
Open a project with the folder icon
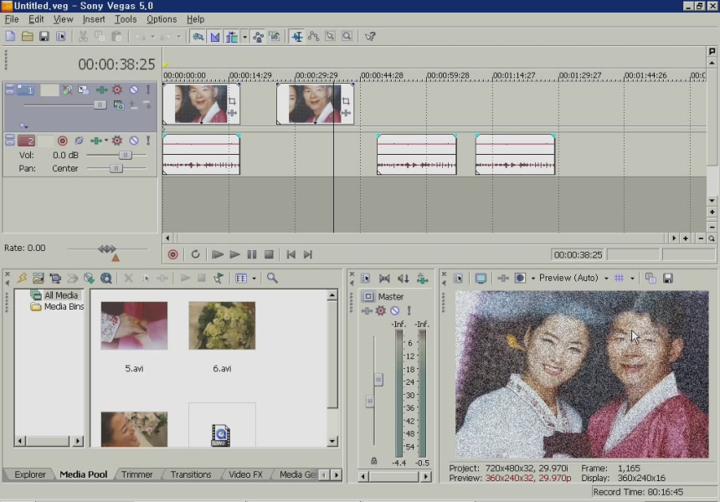point(27,36)
